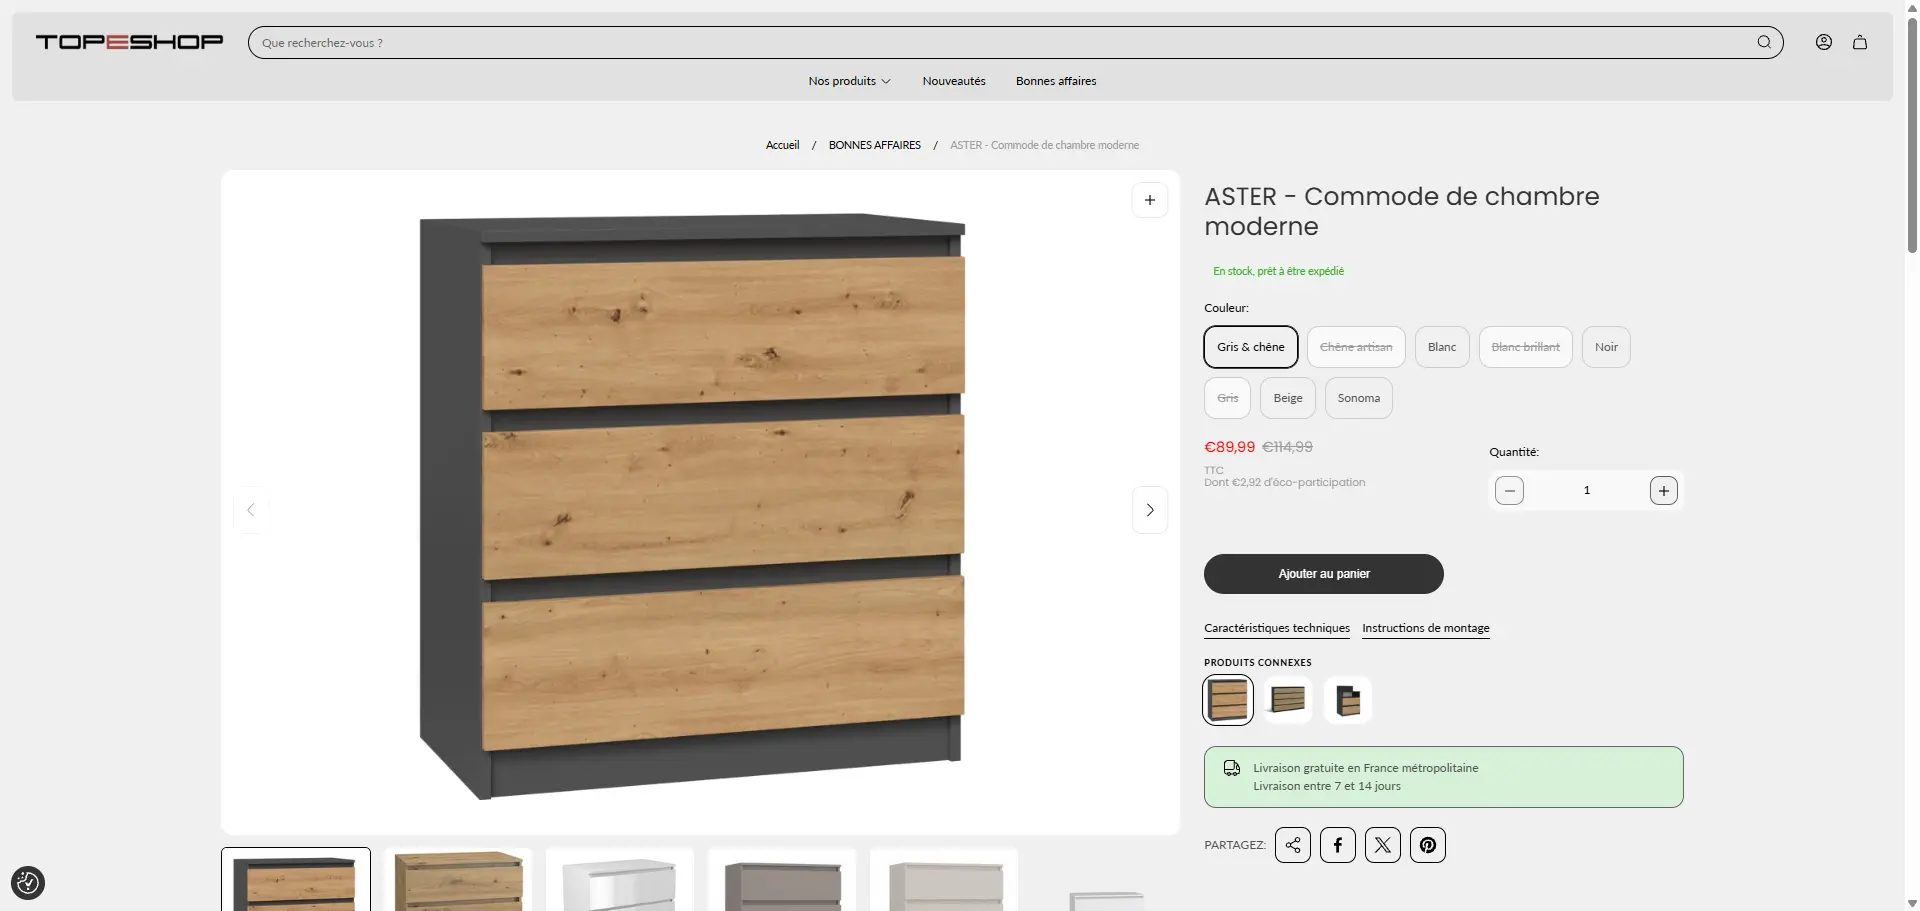The height and width of the screenshot is (911, 1920).
Task: Open Nouveautés menu item
Action: pos(954,81)
